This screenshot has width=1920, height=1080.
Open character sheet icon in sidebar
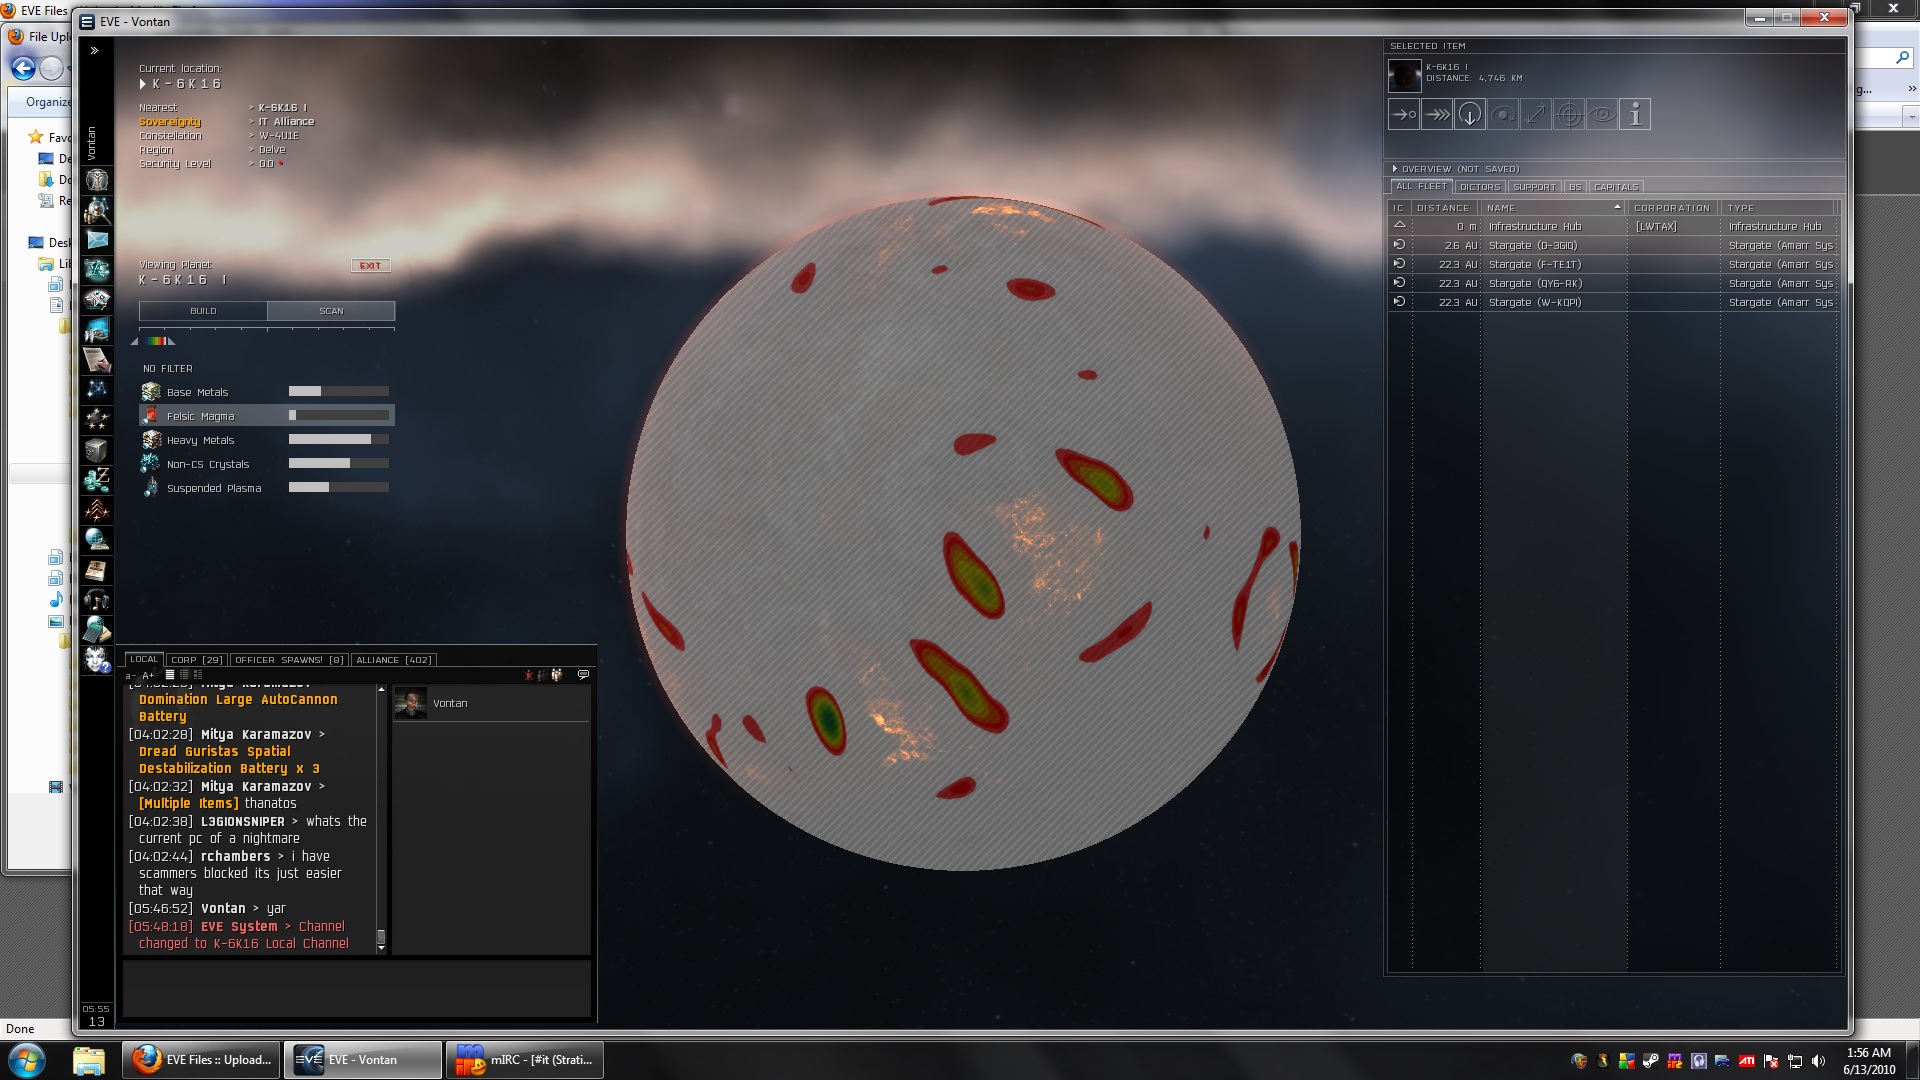[97, 180]
